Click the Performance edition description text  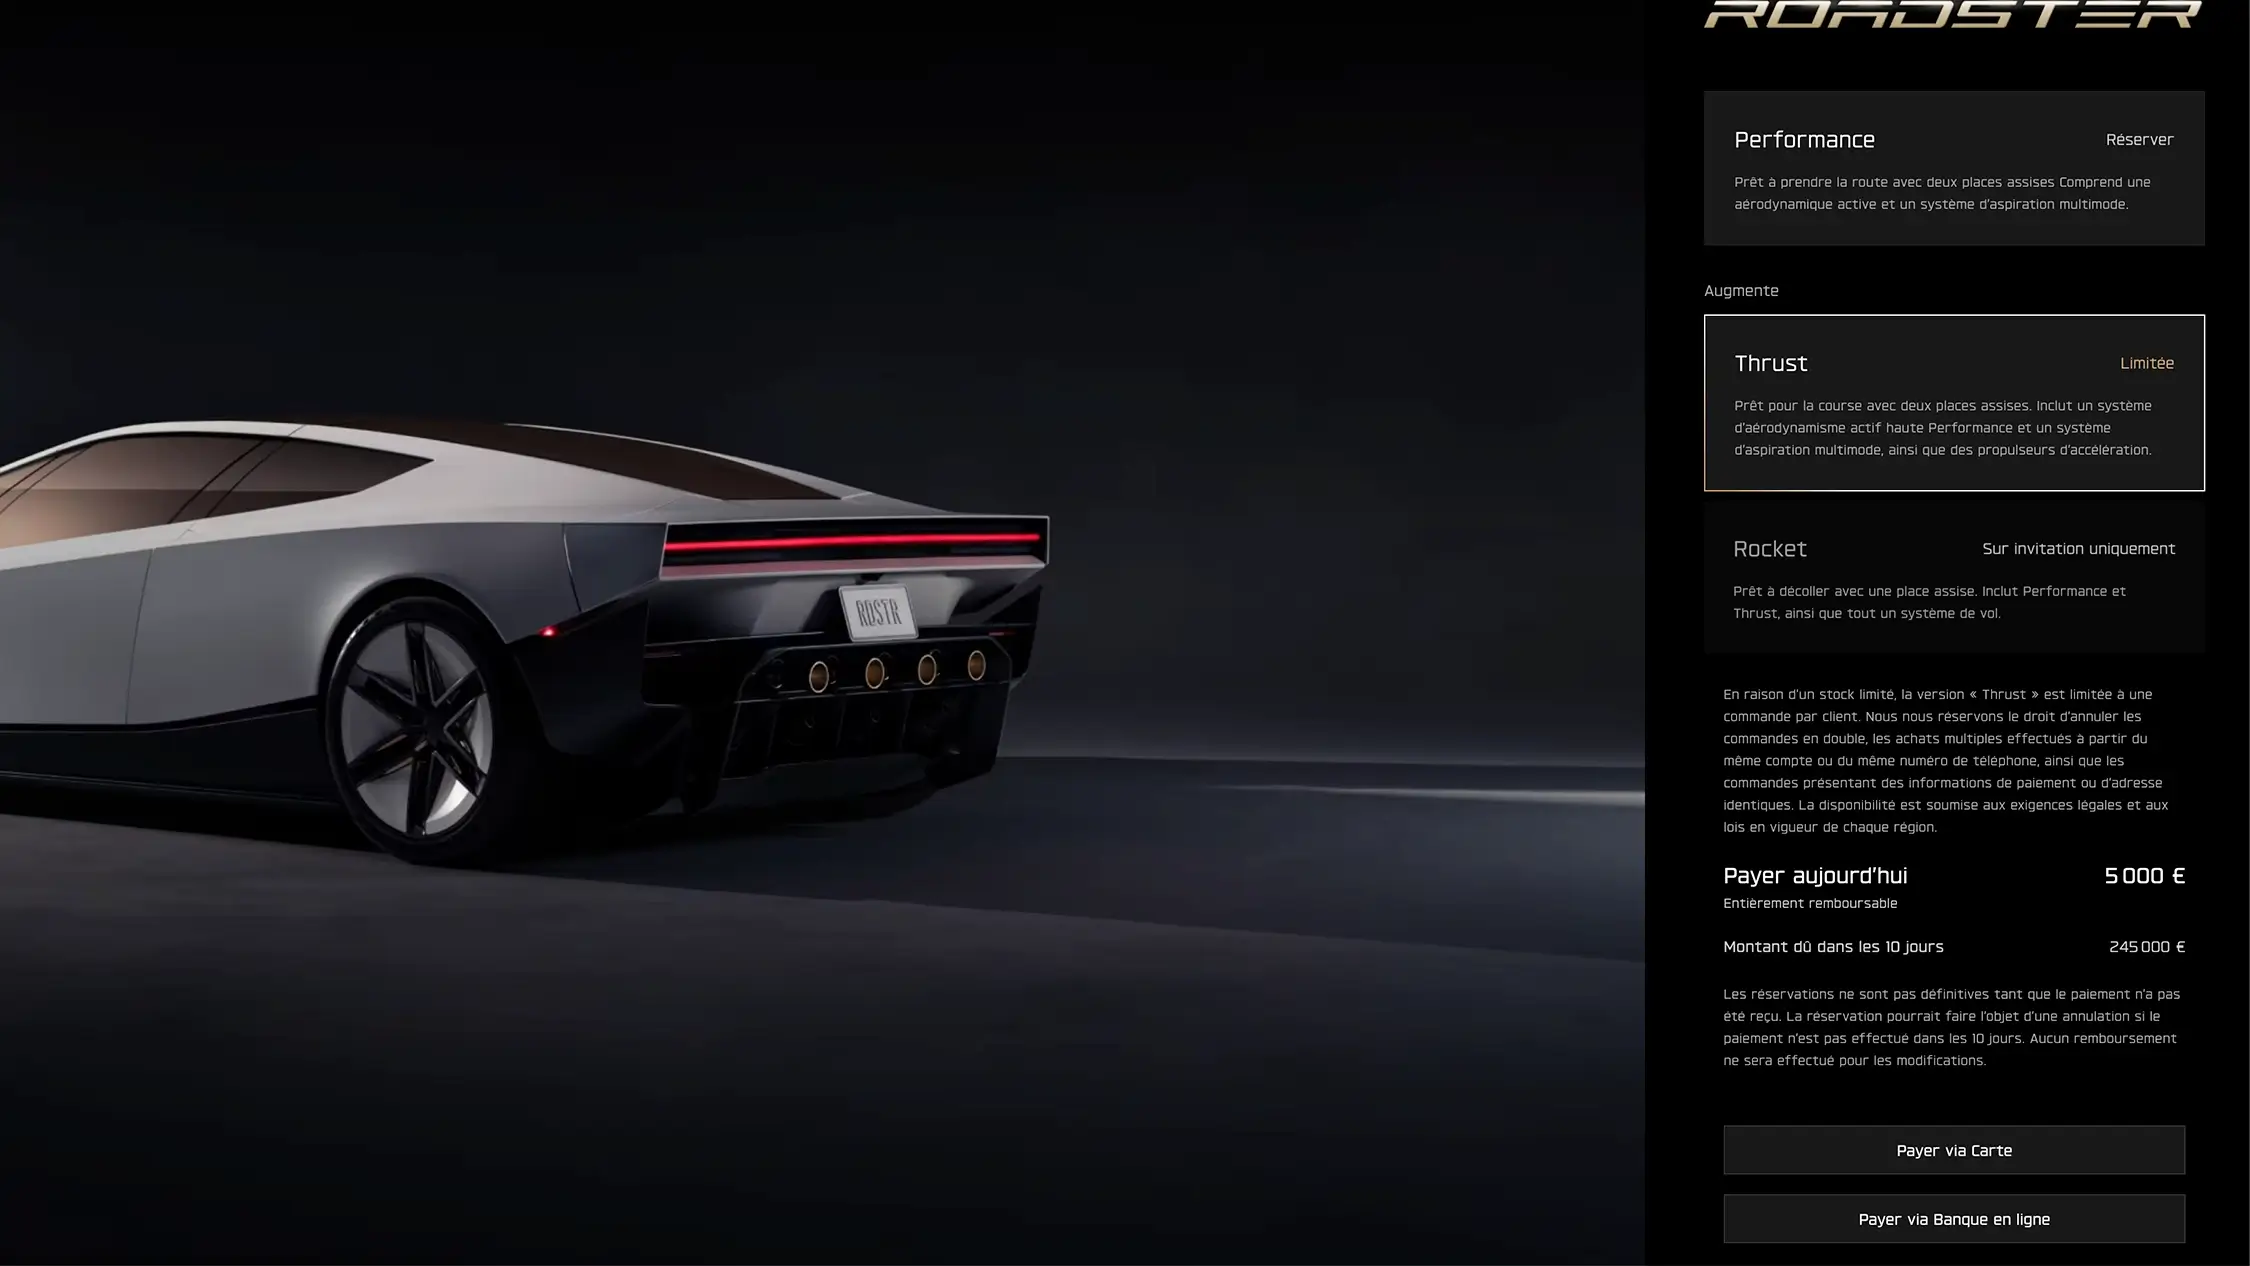[1942, 193]
